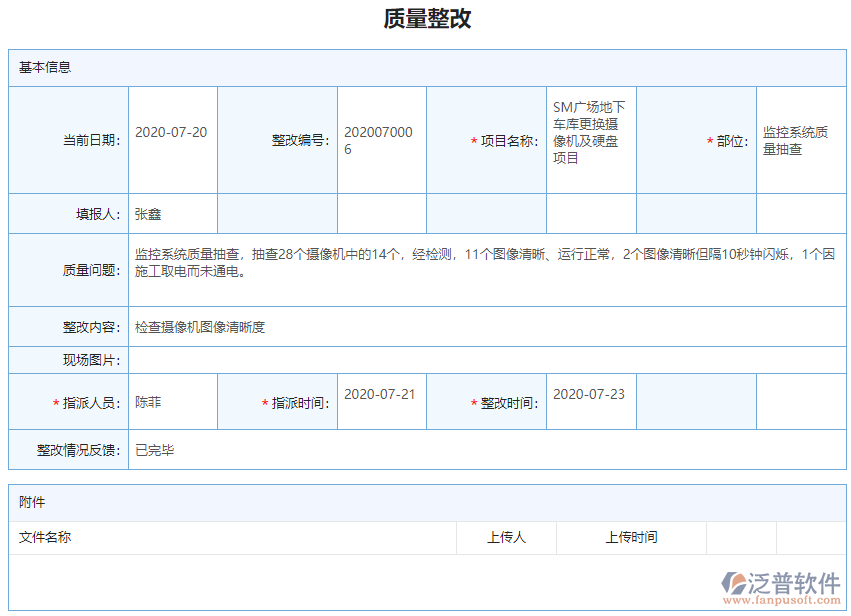Click the 上传人 column header
Viewport: 851px width, 616px height.
click(506, 537)
